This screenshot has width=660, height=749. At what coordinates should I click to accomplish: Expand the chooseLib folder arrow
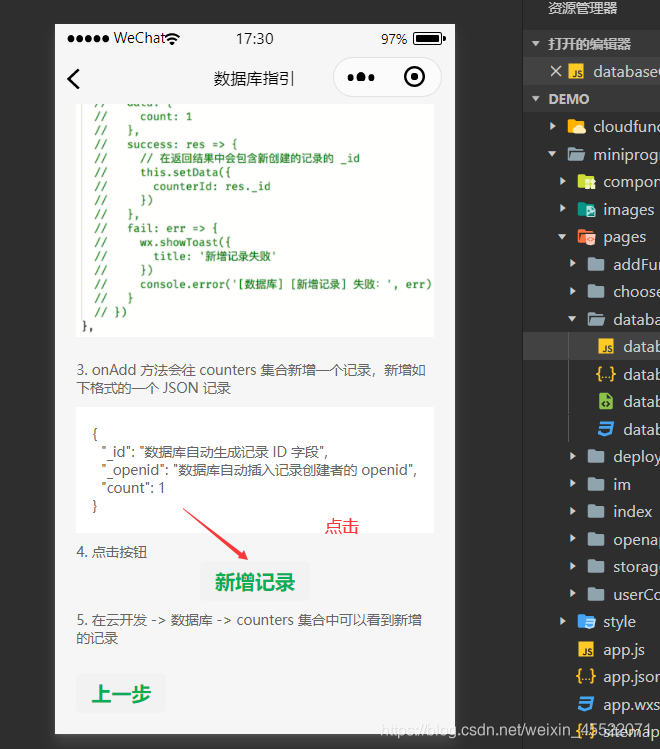573,291
